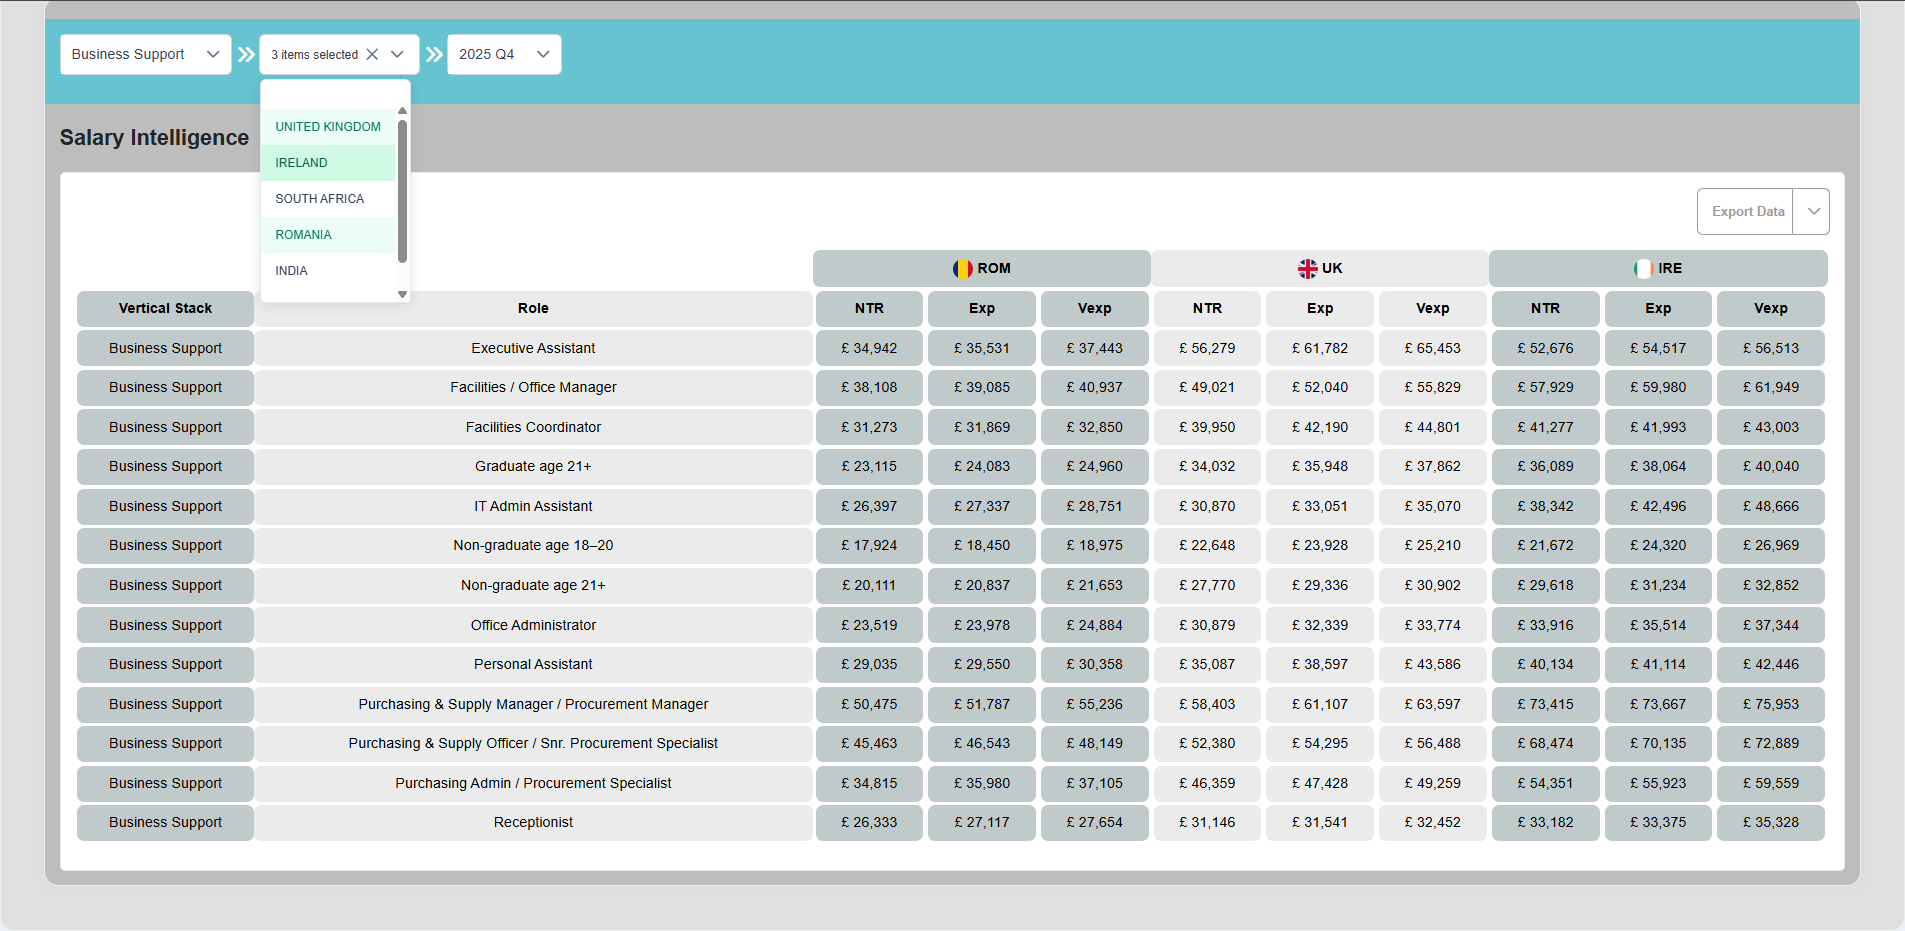Click the Facilities Coordinator role
The width and height of the screenshot is (1905, 931).
[533, 427]
